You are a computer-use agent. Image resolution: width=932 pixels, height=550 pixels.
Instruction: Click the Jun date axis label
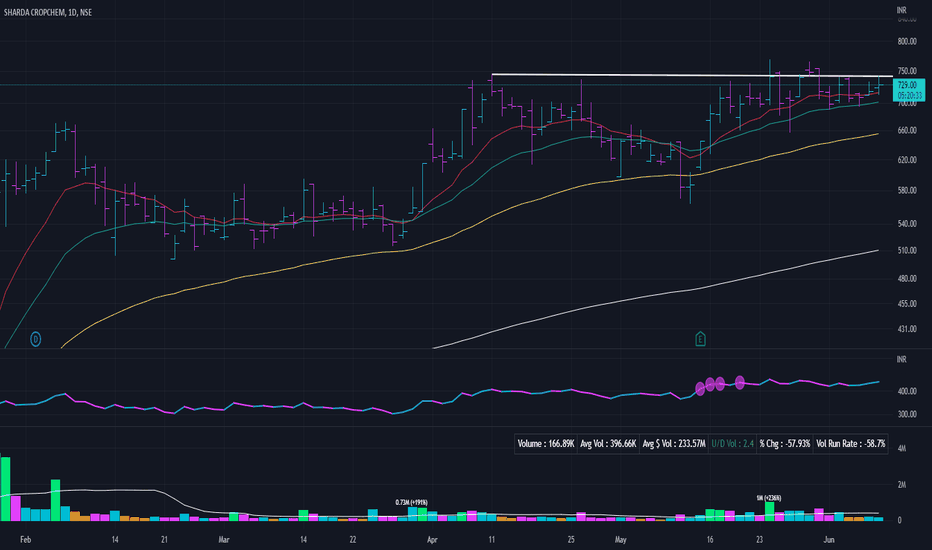(829, 540)
